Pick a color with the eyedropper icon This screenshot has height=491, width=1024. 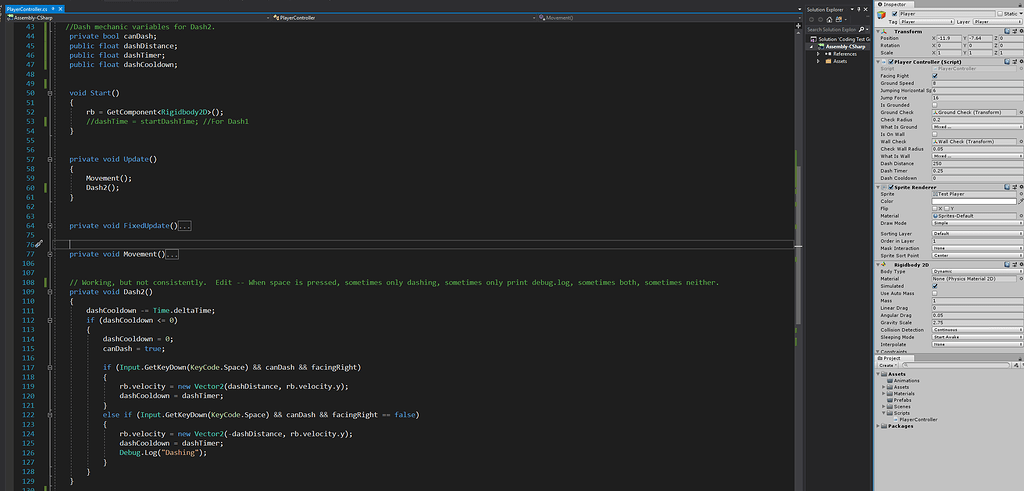click(1020, 201)
